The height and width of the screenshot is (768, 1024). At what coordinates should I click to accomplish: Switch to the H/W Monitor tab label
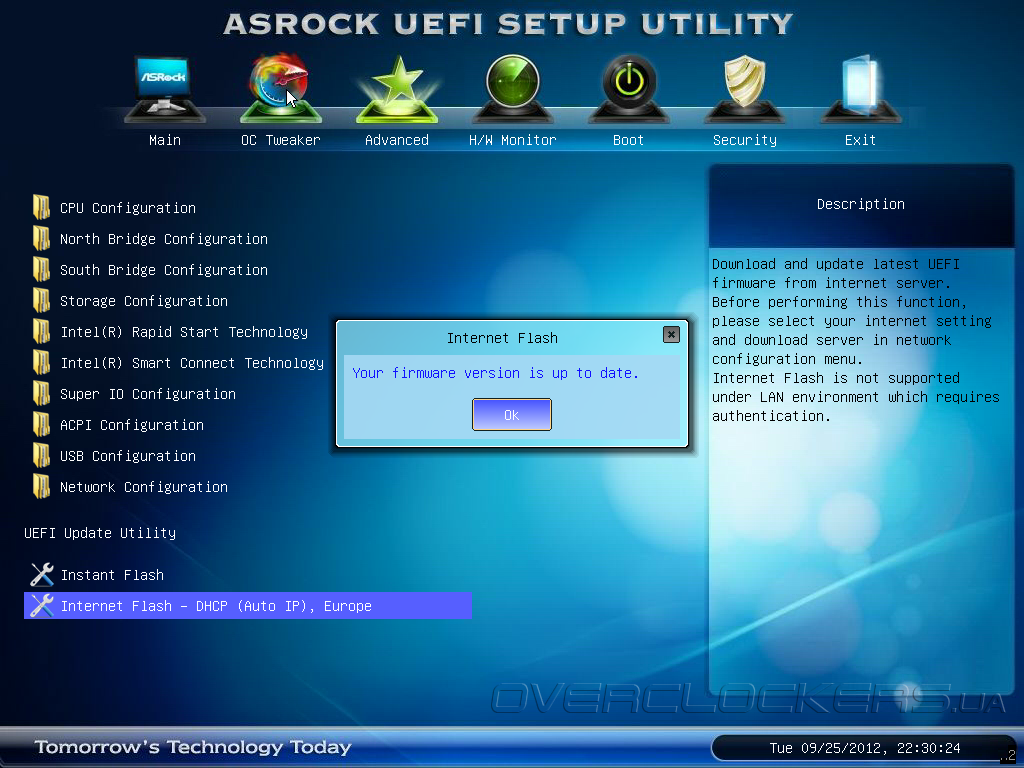[513, 140]
